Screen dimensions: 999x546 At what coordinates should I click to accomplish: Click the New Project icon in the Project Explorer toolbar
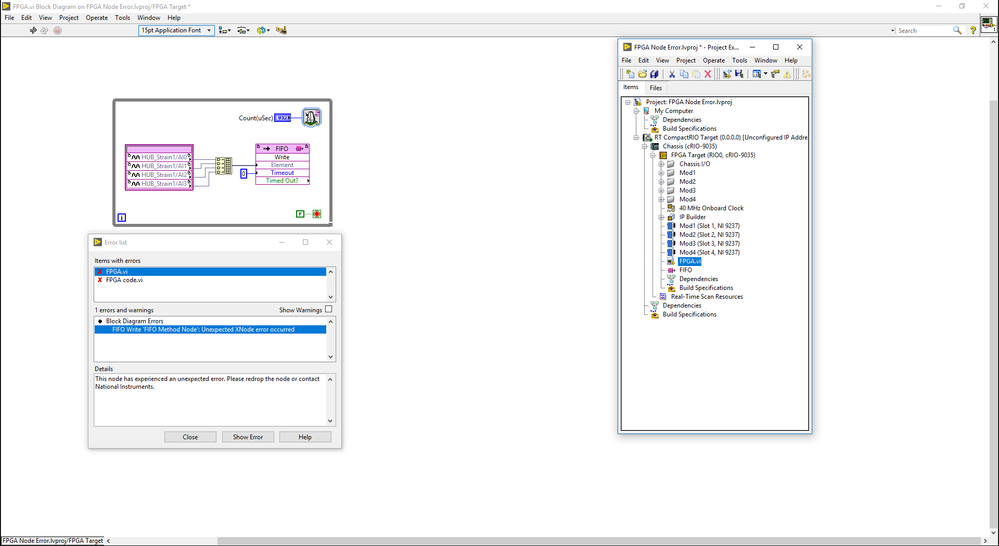pos(629,74)
